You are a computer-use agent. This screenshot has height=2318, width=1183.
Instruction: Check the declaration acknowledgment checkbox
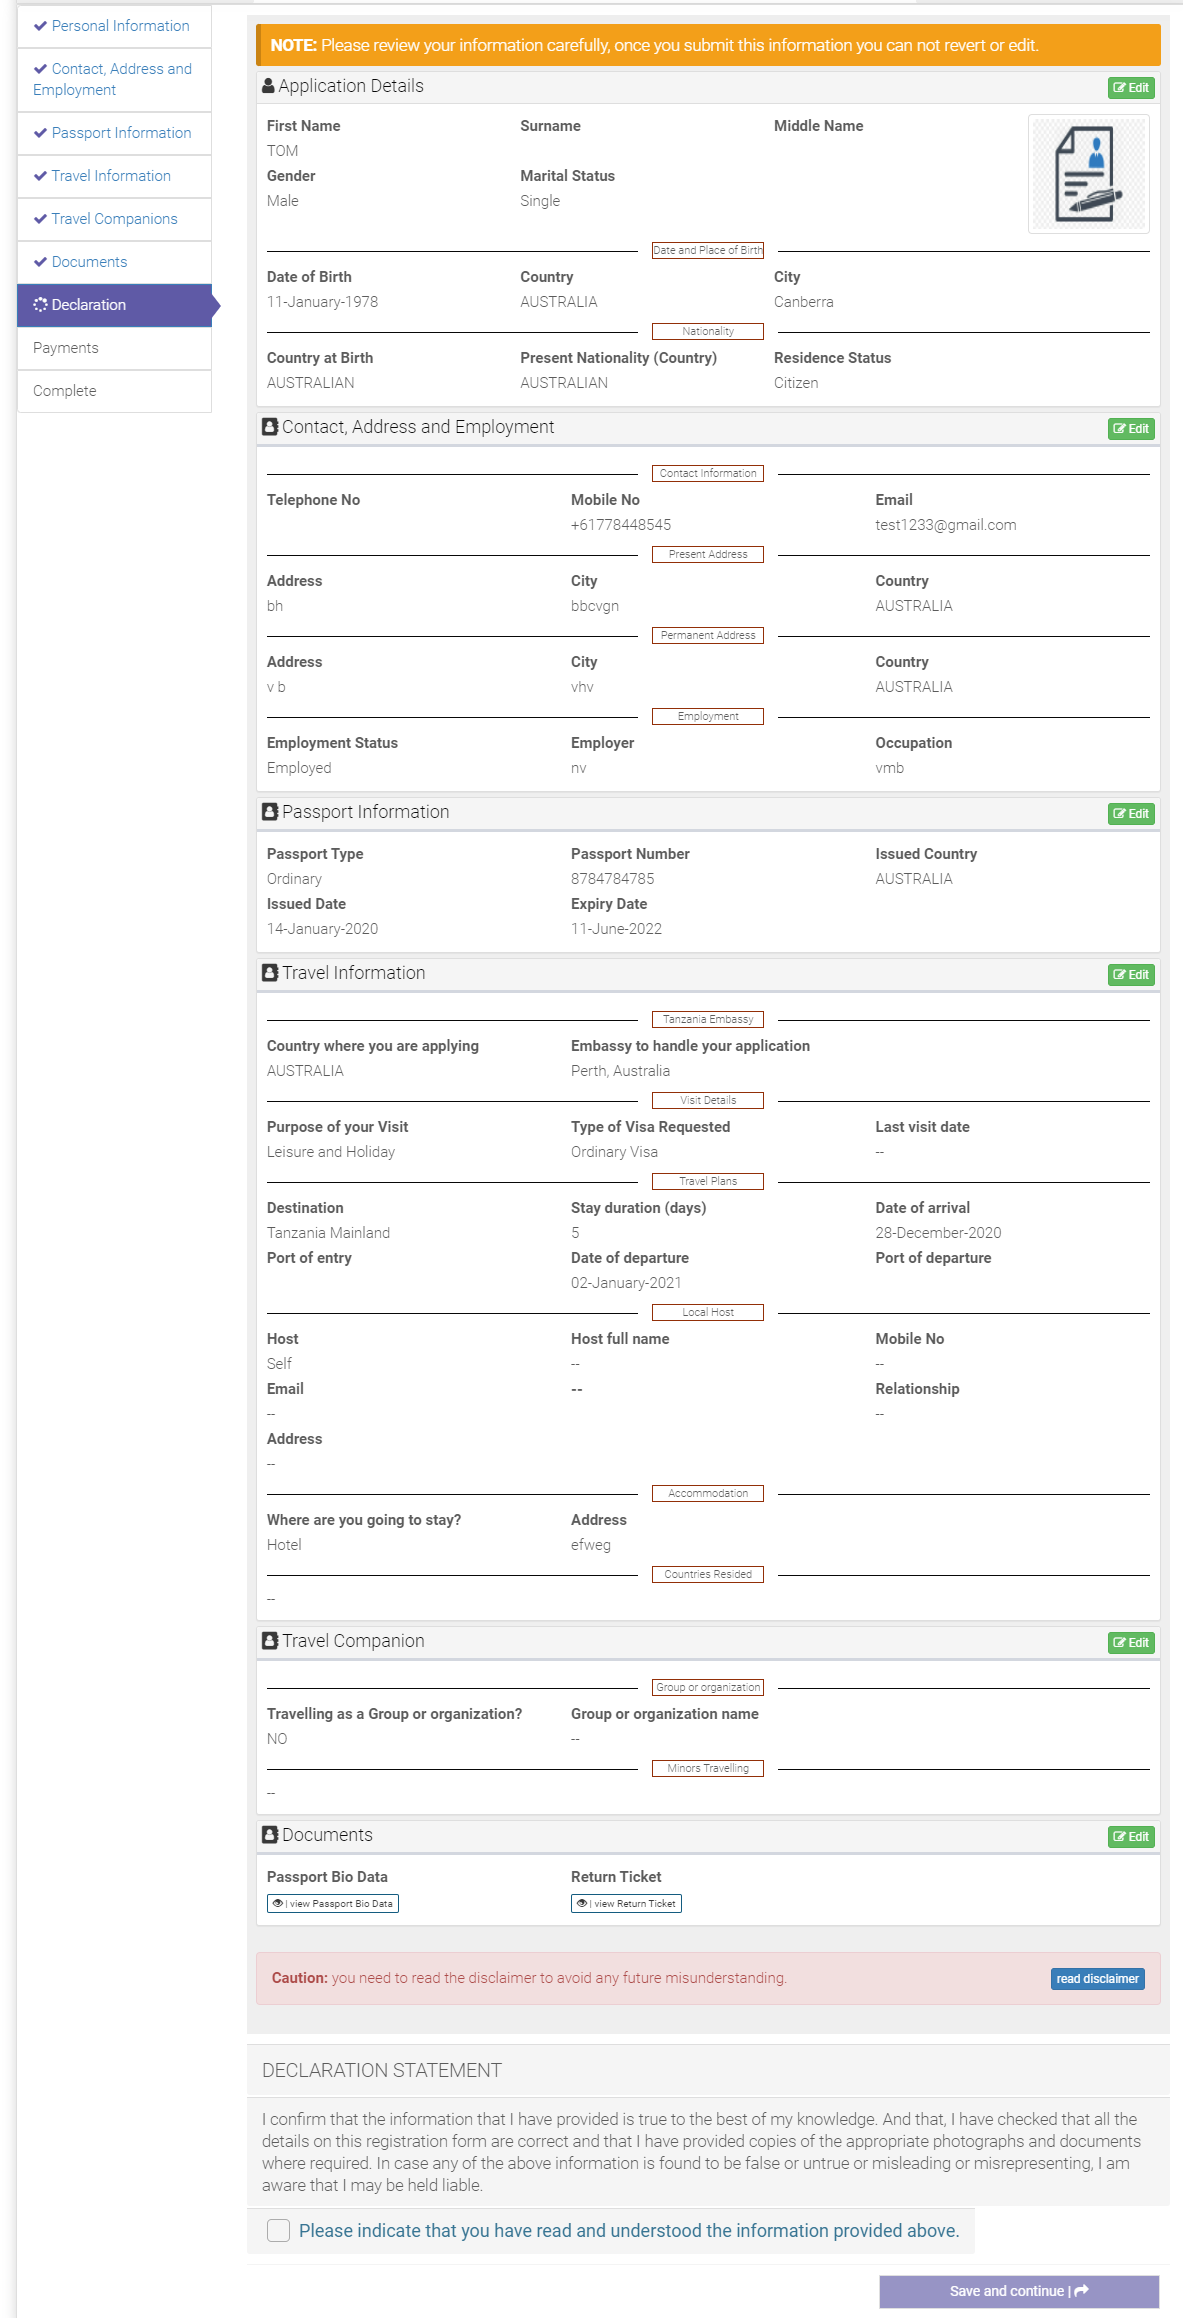click(279, 2231)
